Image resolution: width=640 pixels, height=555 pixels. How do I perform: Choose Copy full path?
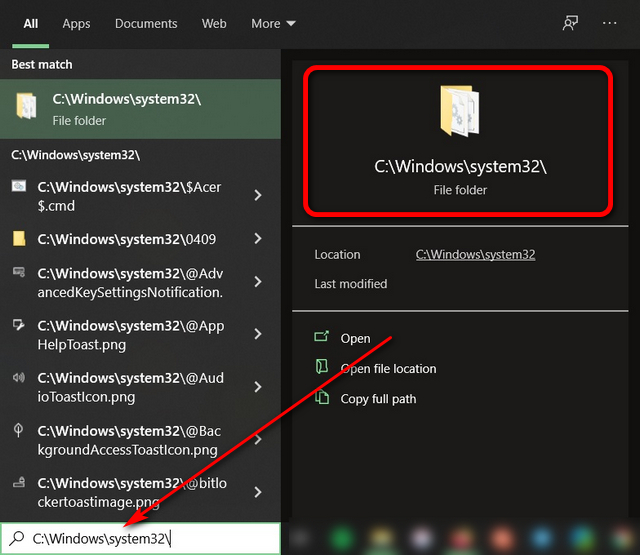378,399
